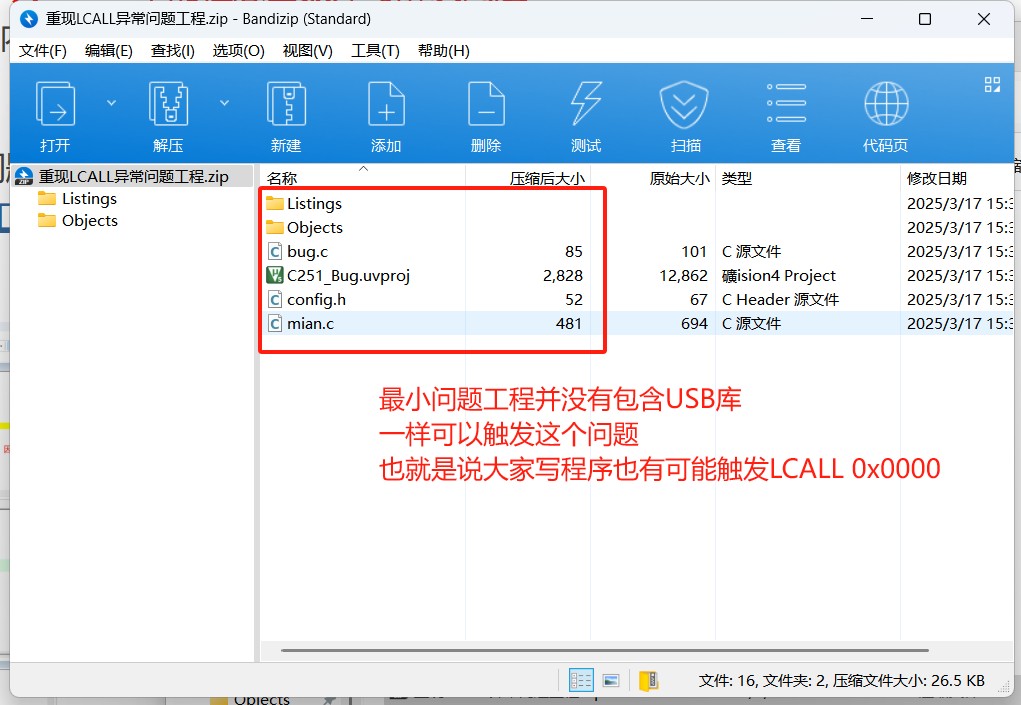Click the Add (添加) file icon

click(386, 104)
